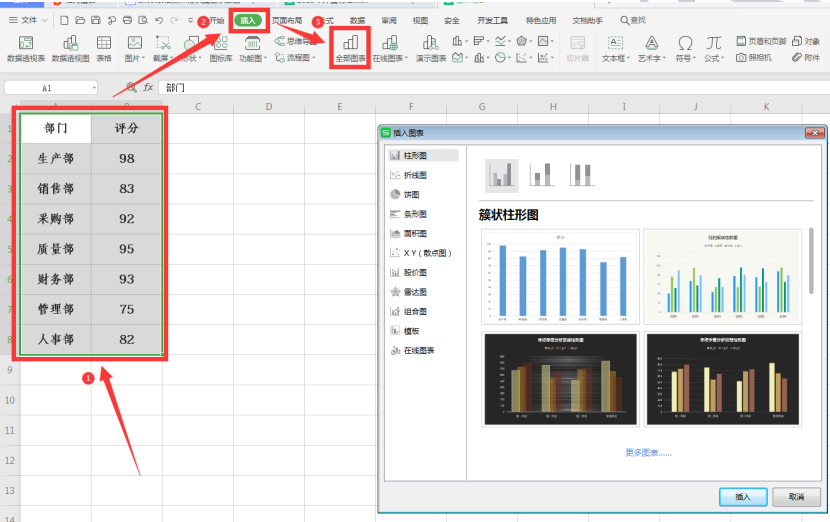Open the 全部图表 all charts button
The height and width of the screenshot is (522, 830).
click(350, 49)
